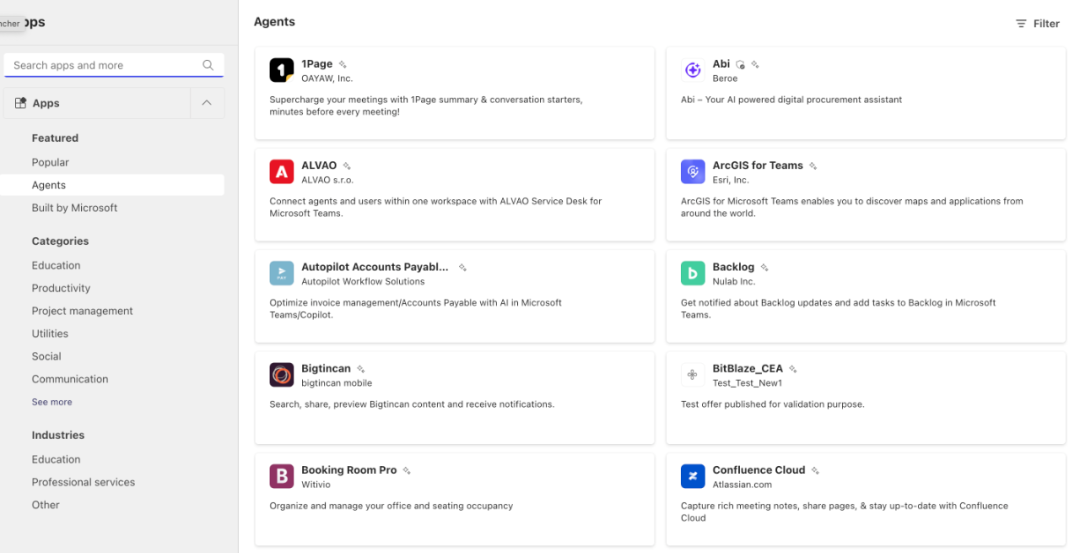Click the agent sparkle badge beside Backlog
Viewport: 1080px width, 553px height.
click(764, 267)
